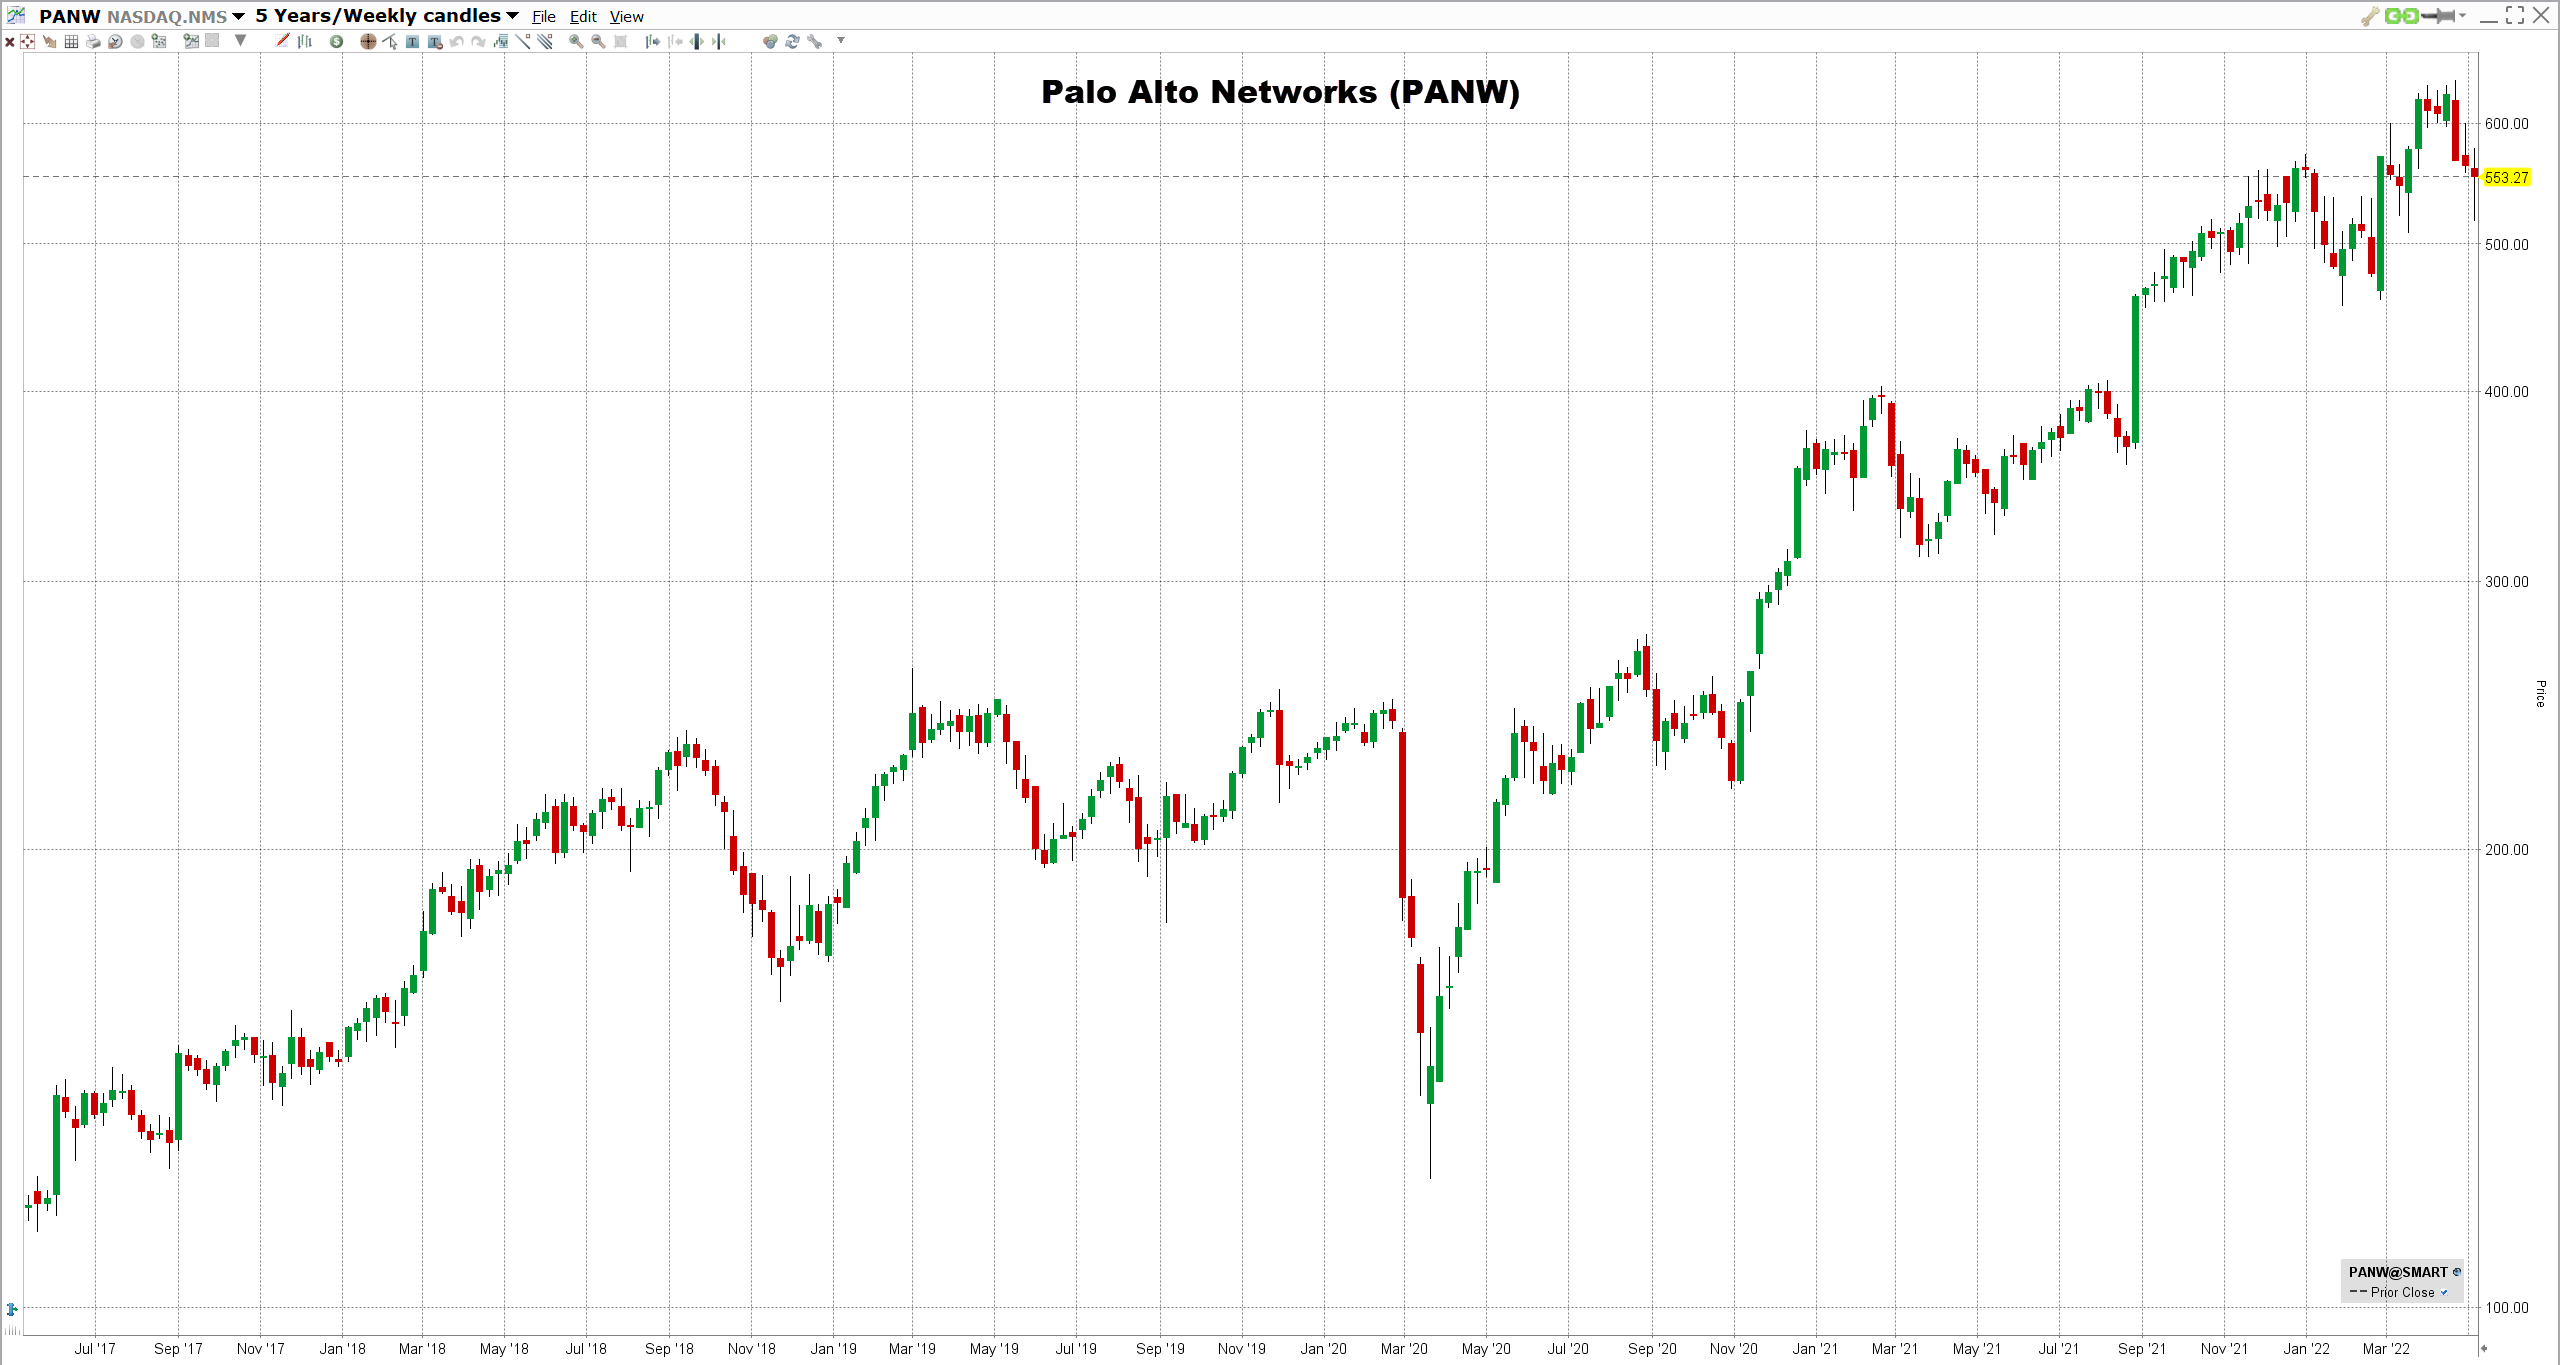Expand the gray triangle toolbar dropdown
Viewport: 2560px width, 1365px height.
coord(240,41)
